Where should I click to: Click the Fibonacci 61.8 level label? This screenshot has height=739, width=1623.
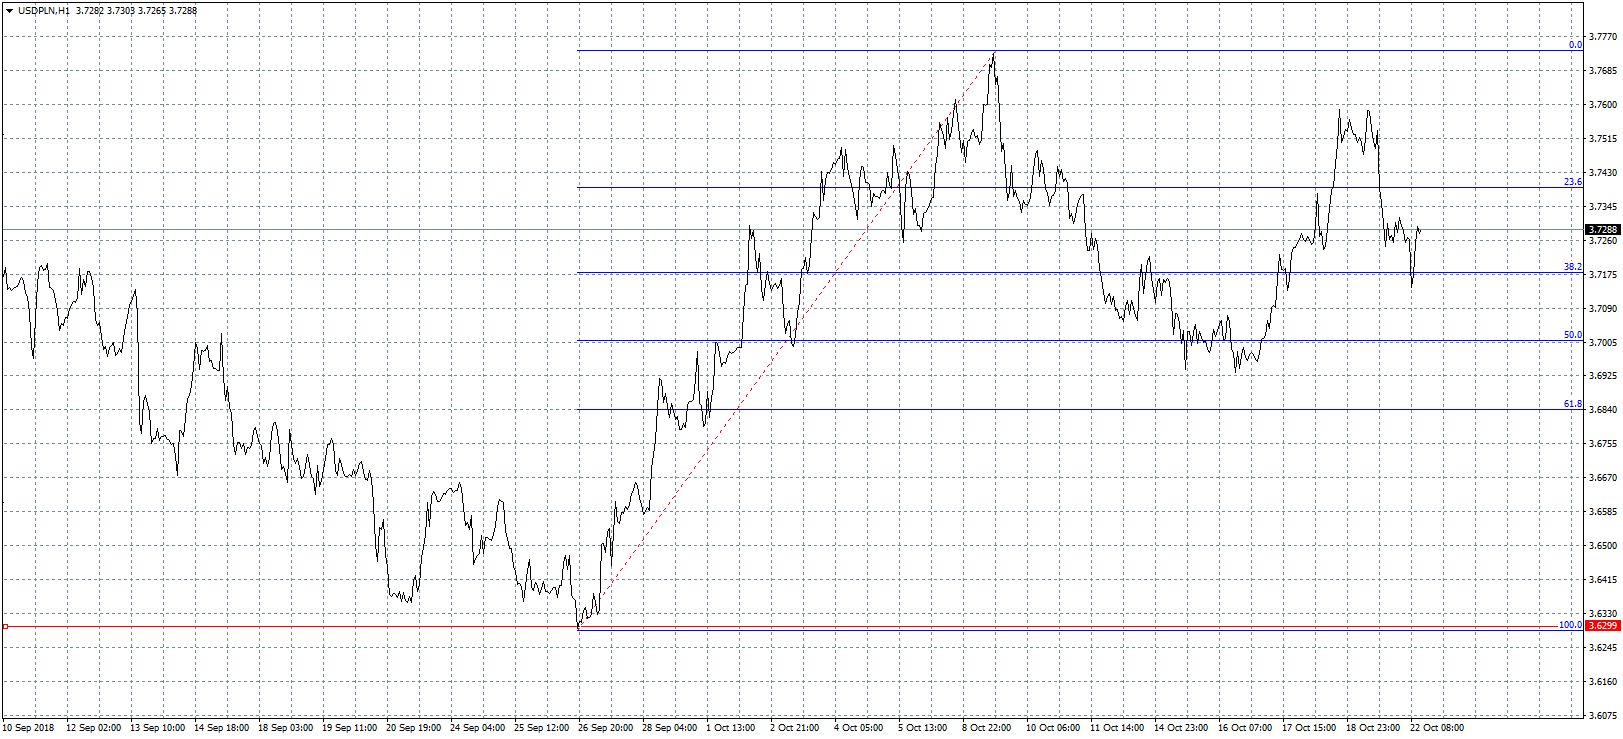(x=1573, y=404)
